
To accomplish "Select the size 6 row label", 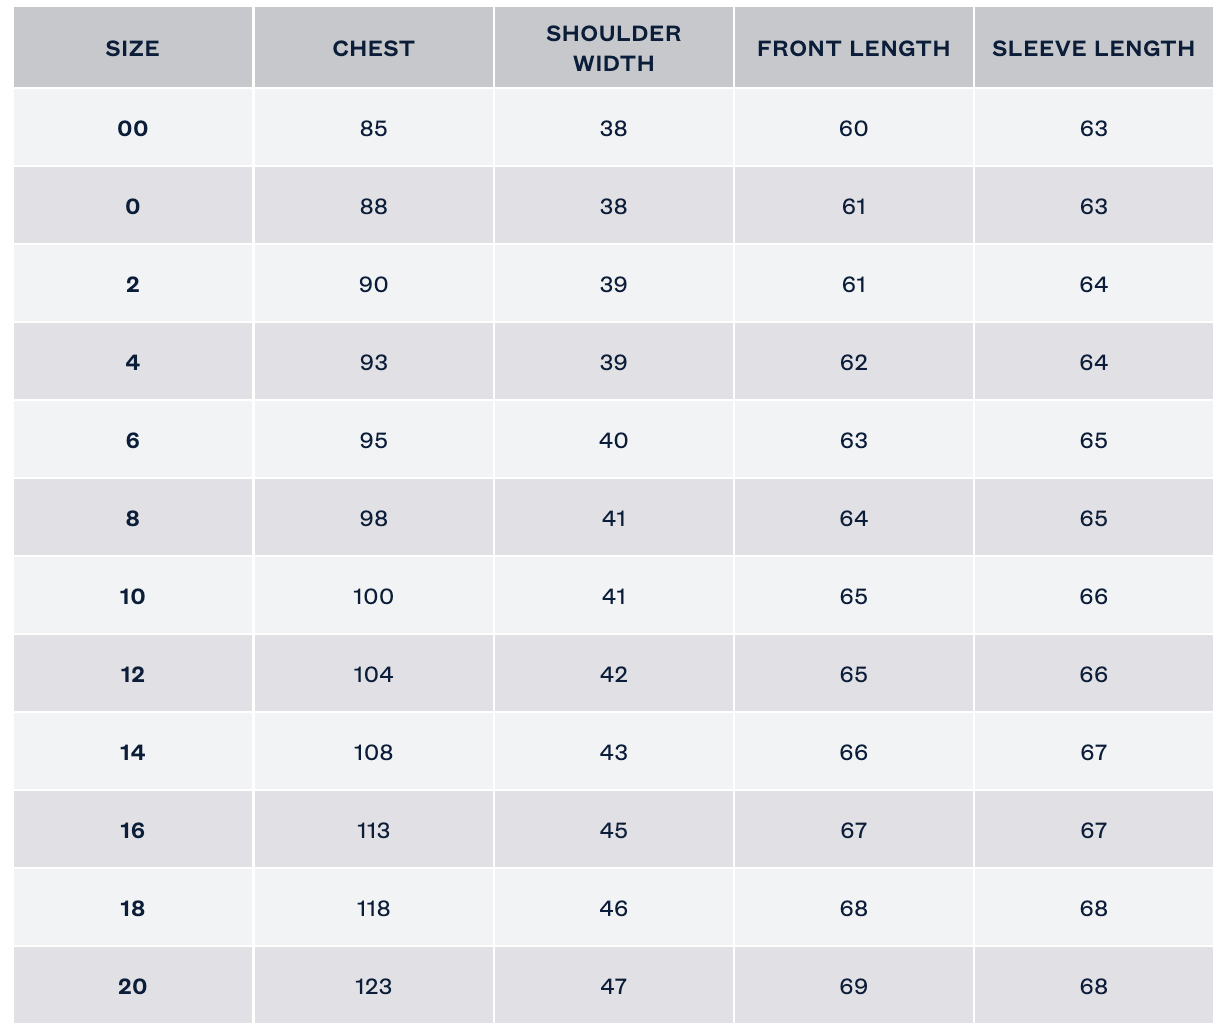I will tap(132, 440).
